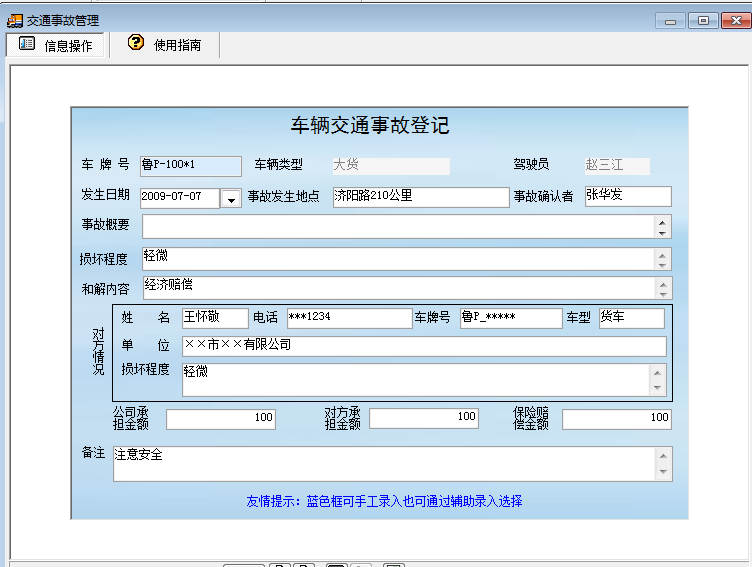The width and height of the screenshot is (752, 567).
Task: Click the 车牌号 field 鲁P-100*1
Action: pyautogui.click(x=190, y=166)
